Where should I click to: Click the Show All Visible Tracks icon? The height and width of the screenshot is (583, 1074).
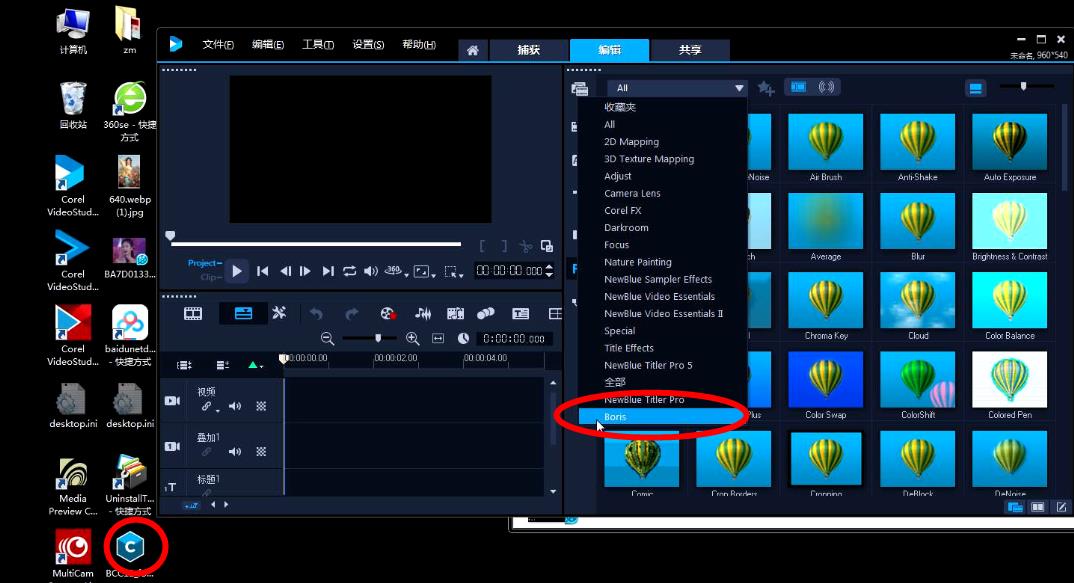184,365
